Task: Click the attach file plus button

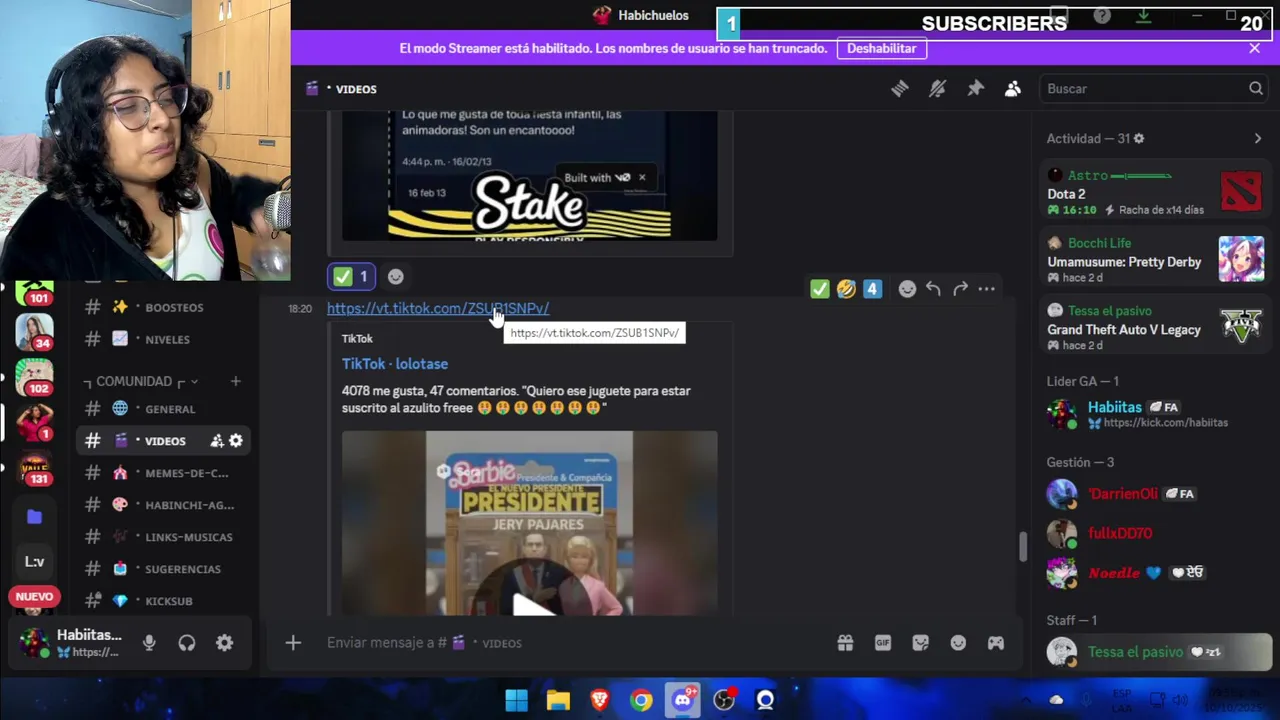Action: click(293, 643)
